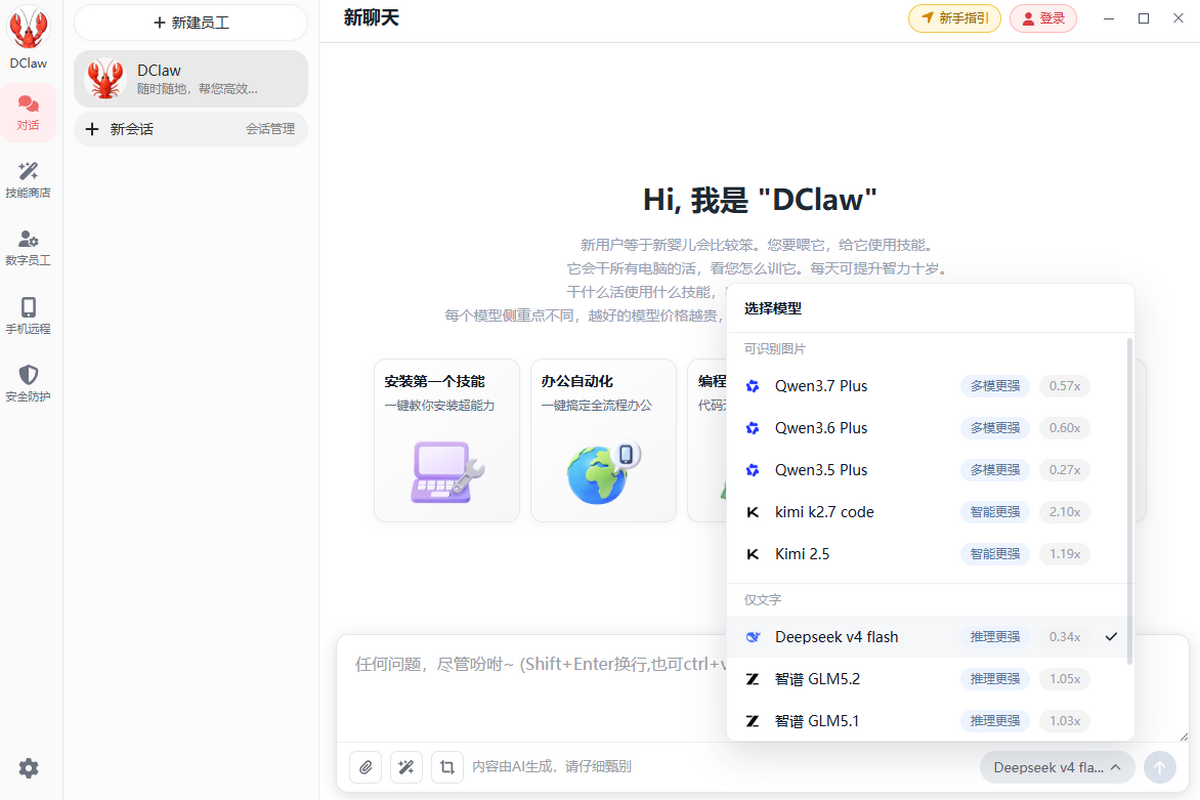Click the 1.03x price multiplier

point(1064,721)
